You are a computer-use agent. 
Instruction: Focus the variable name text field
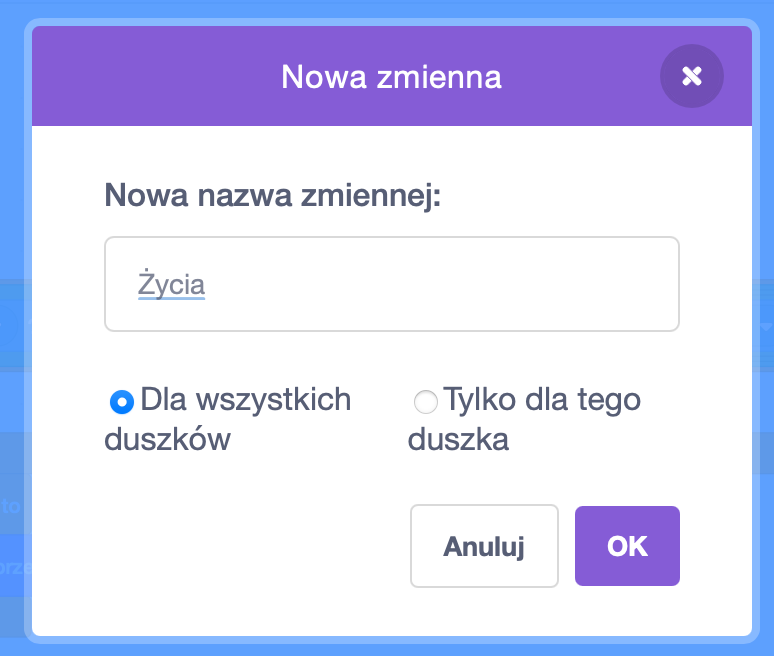pyautogui.click(x=392, y=284)
